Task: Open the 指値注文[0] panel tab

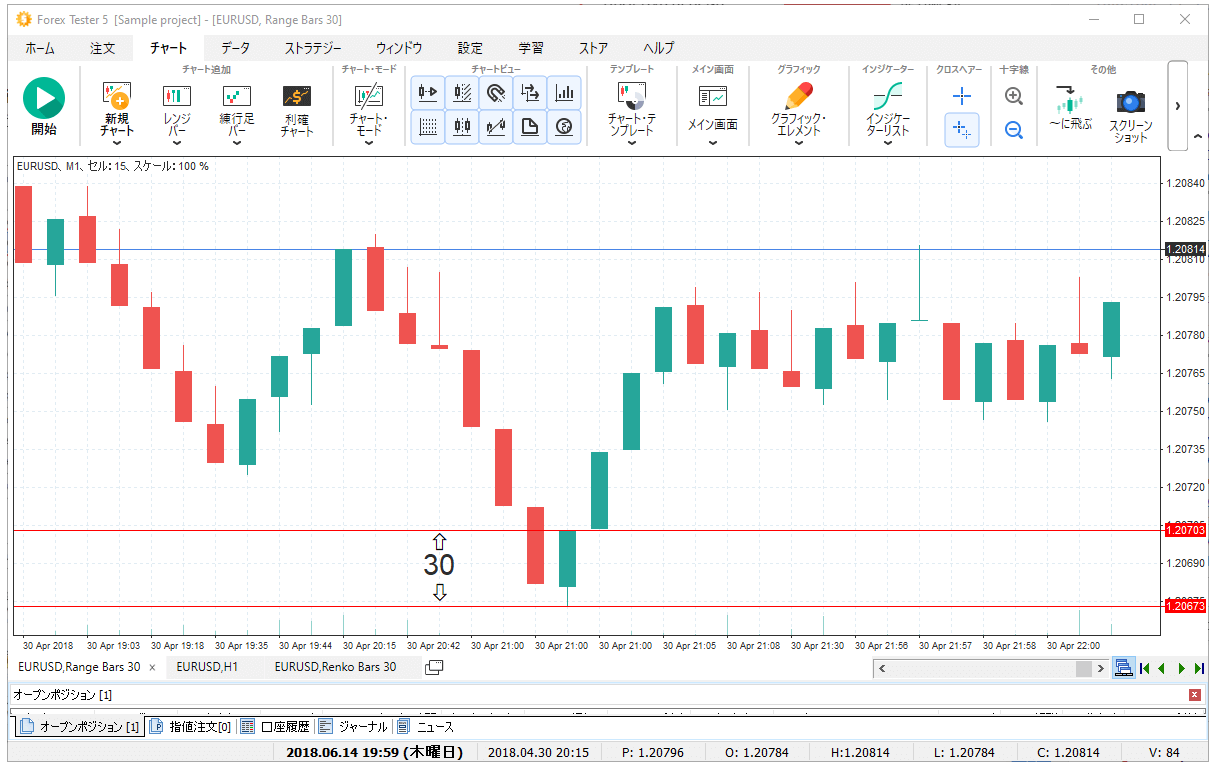Action: (190, 727)
